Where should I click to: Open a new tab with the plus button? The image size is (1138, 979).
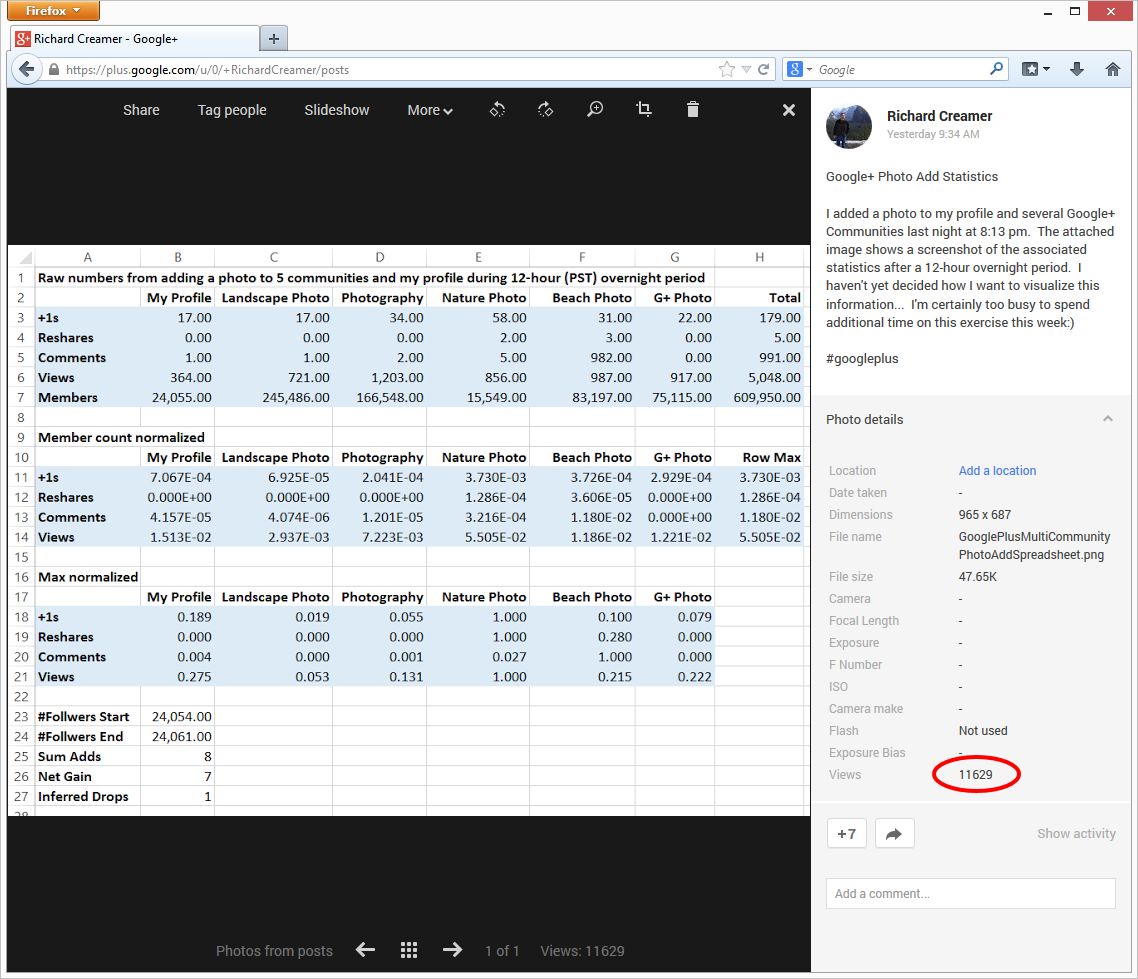(x=274, y=39)
